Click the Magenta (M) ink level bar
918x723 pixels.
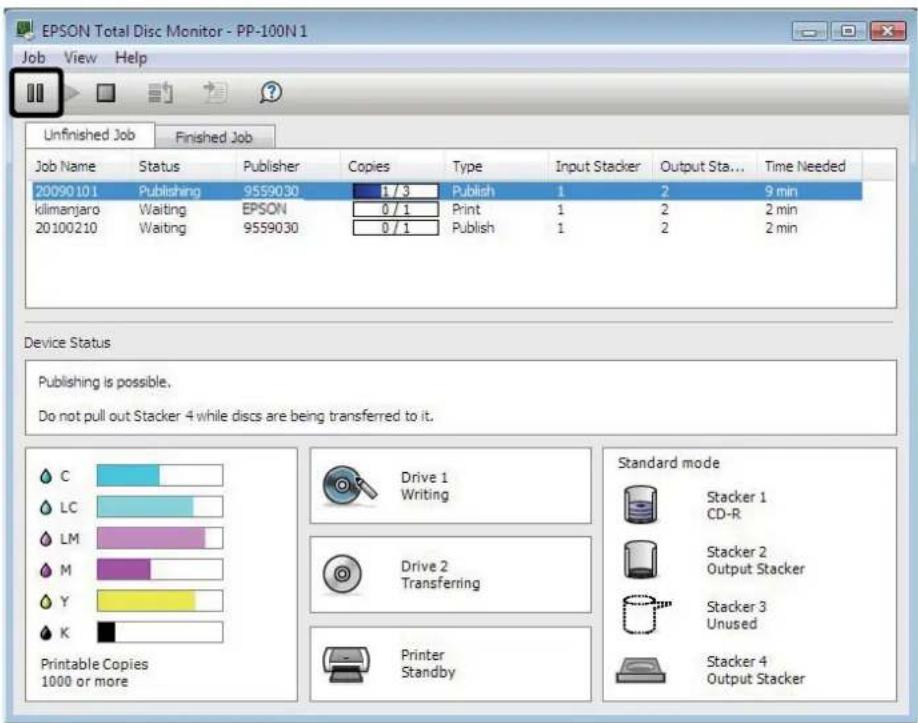[x=160, y=569]
